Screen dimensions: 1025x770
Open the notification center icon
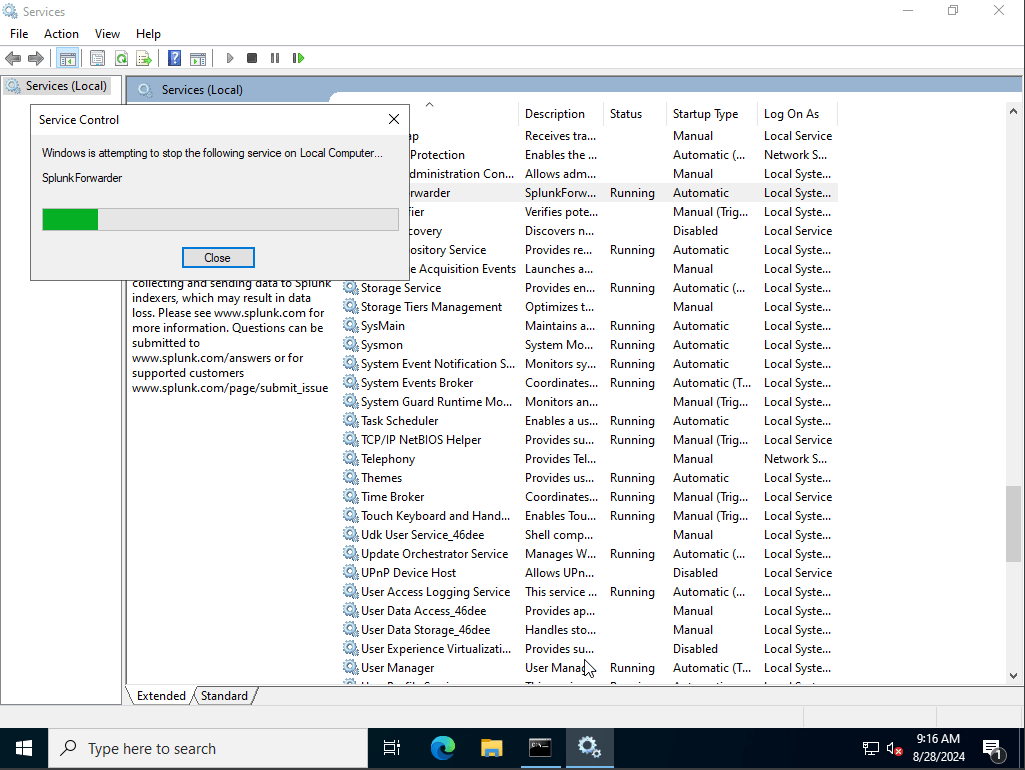click(x=993, y=749)
